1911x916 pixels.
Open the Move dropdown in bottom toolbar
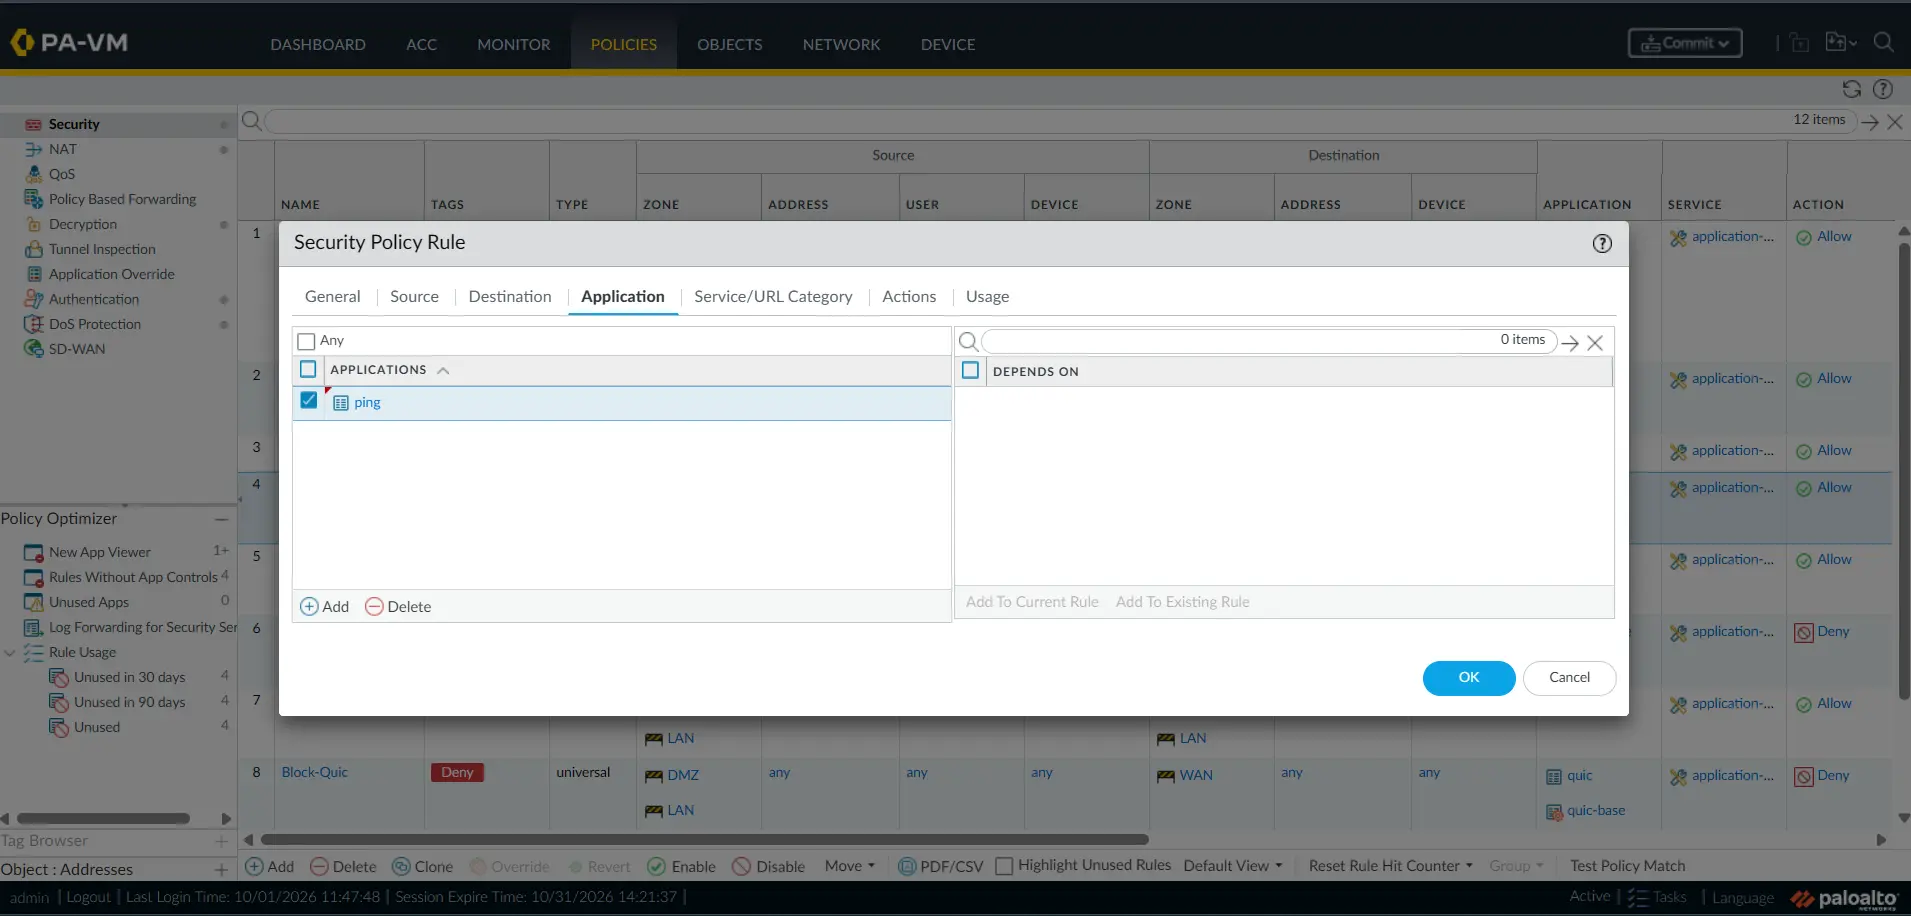(850, 866)
